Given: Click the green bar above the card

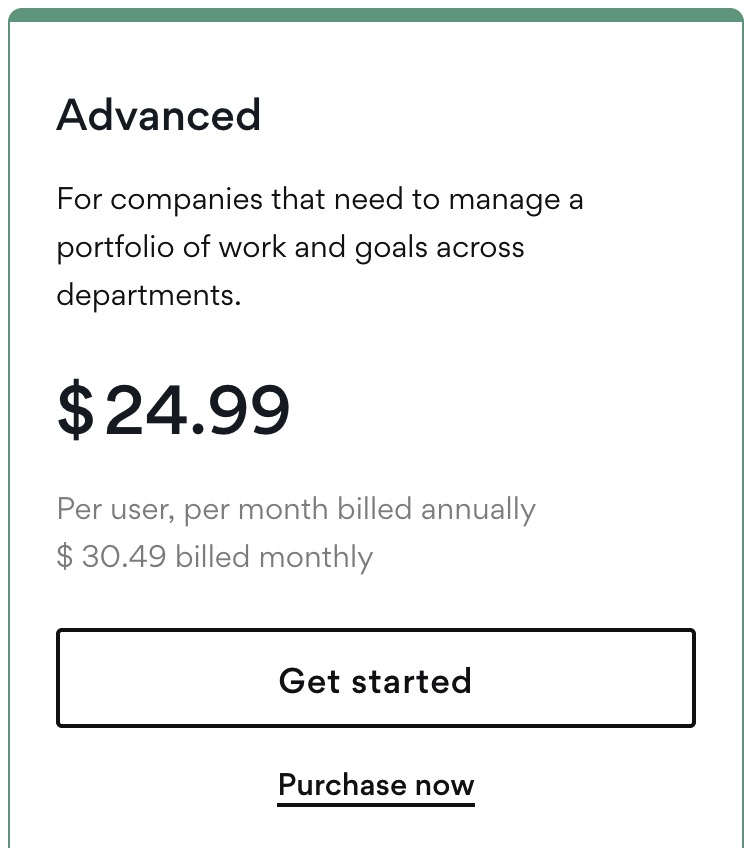Looking at the screenshot, I should point(378,10).
